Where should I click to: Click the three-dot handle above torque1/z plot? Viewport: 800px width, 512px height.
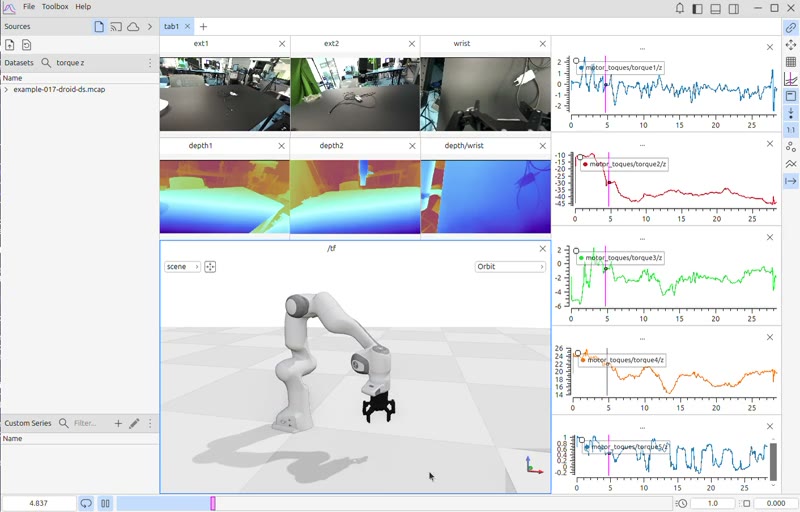(x=642, y=49)
